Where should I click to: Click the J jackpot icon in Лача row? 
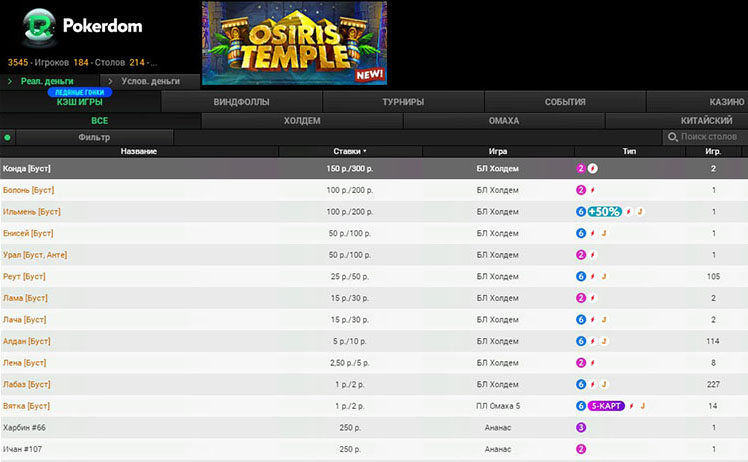(x=604, y=320)
